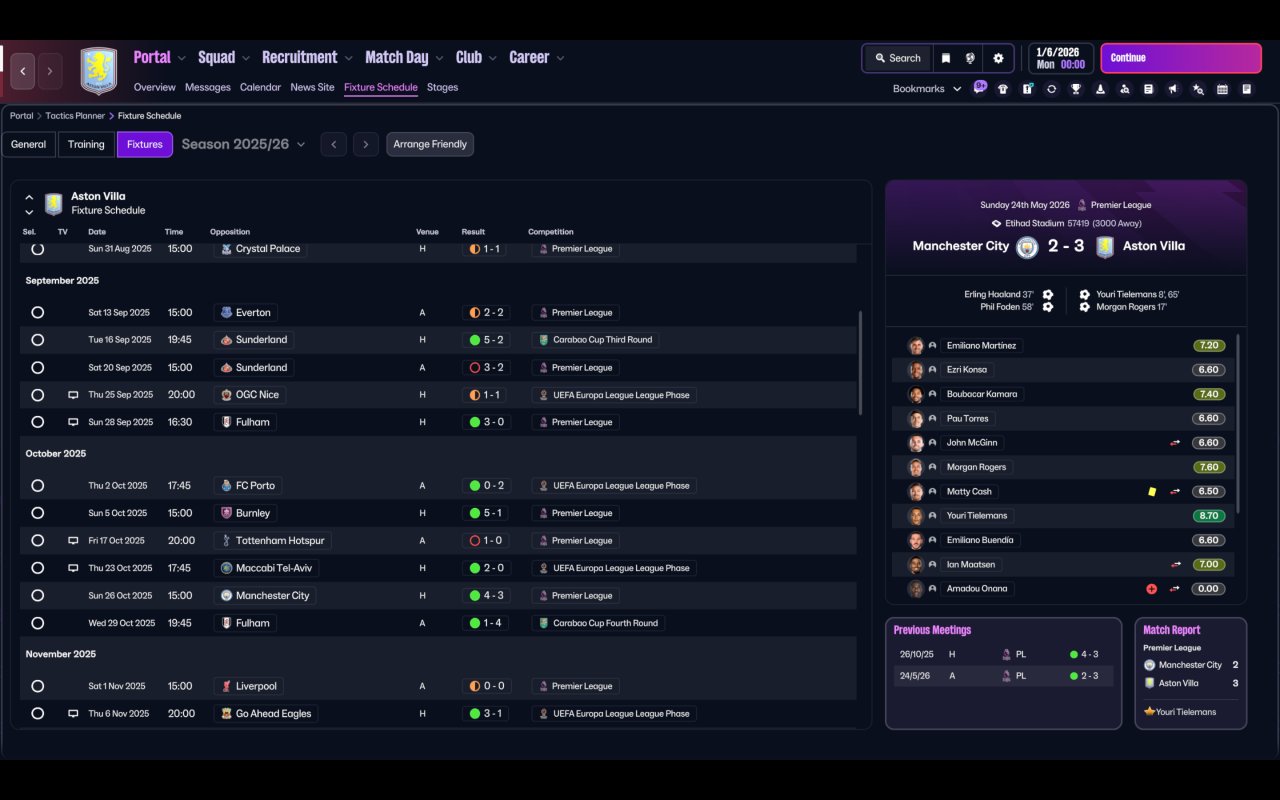The width and height of the screenshot is (1280, 800).
Task: Click the TV icon on the Maccabi Tel-Aviv row
Action: 73,568
